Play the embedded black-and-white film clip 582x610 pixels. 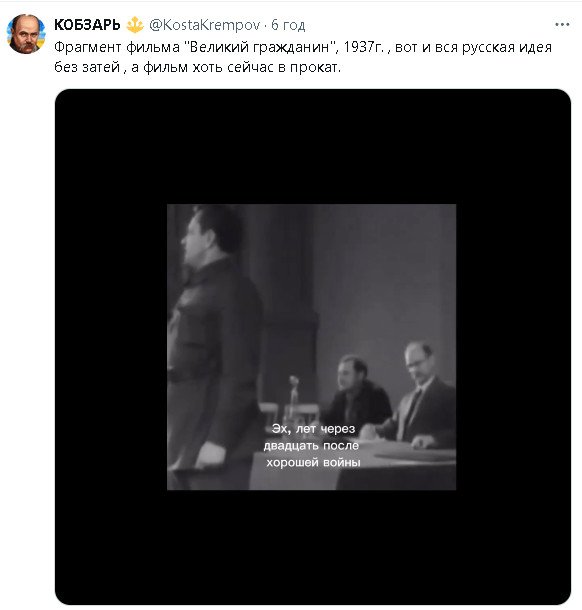tap(311, 347)
